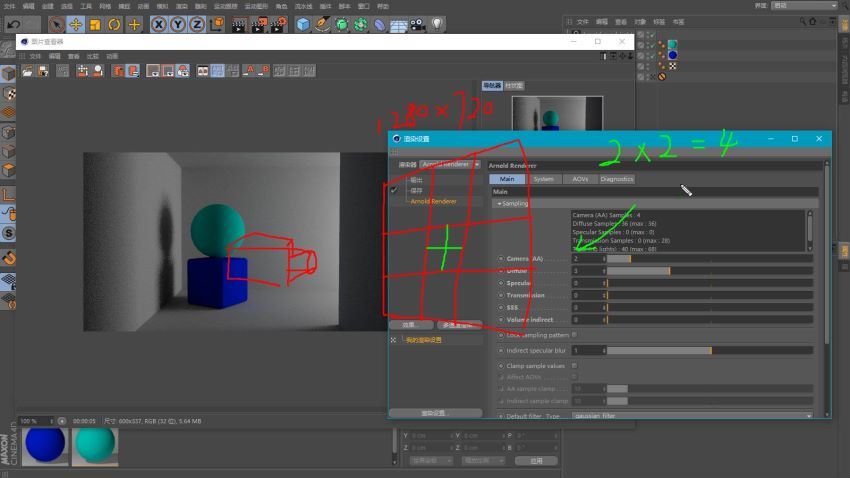Switch to the Diagnostics tab
Screen dimensions: 850x478
[x=616, y=179]
